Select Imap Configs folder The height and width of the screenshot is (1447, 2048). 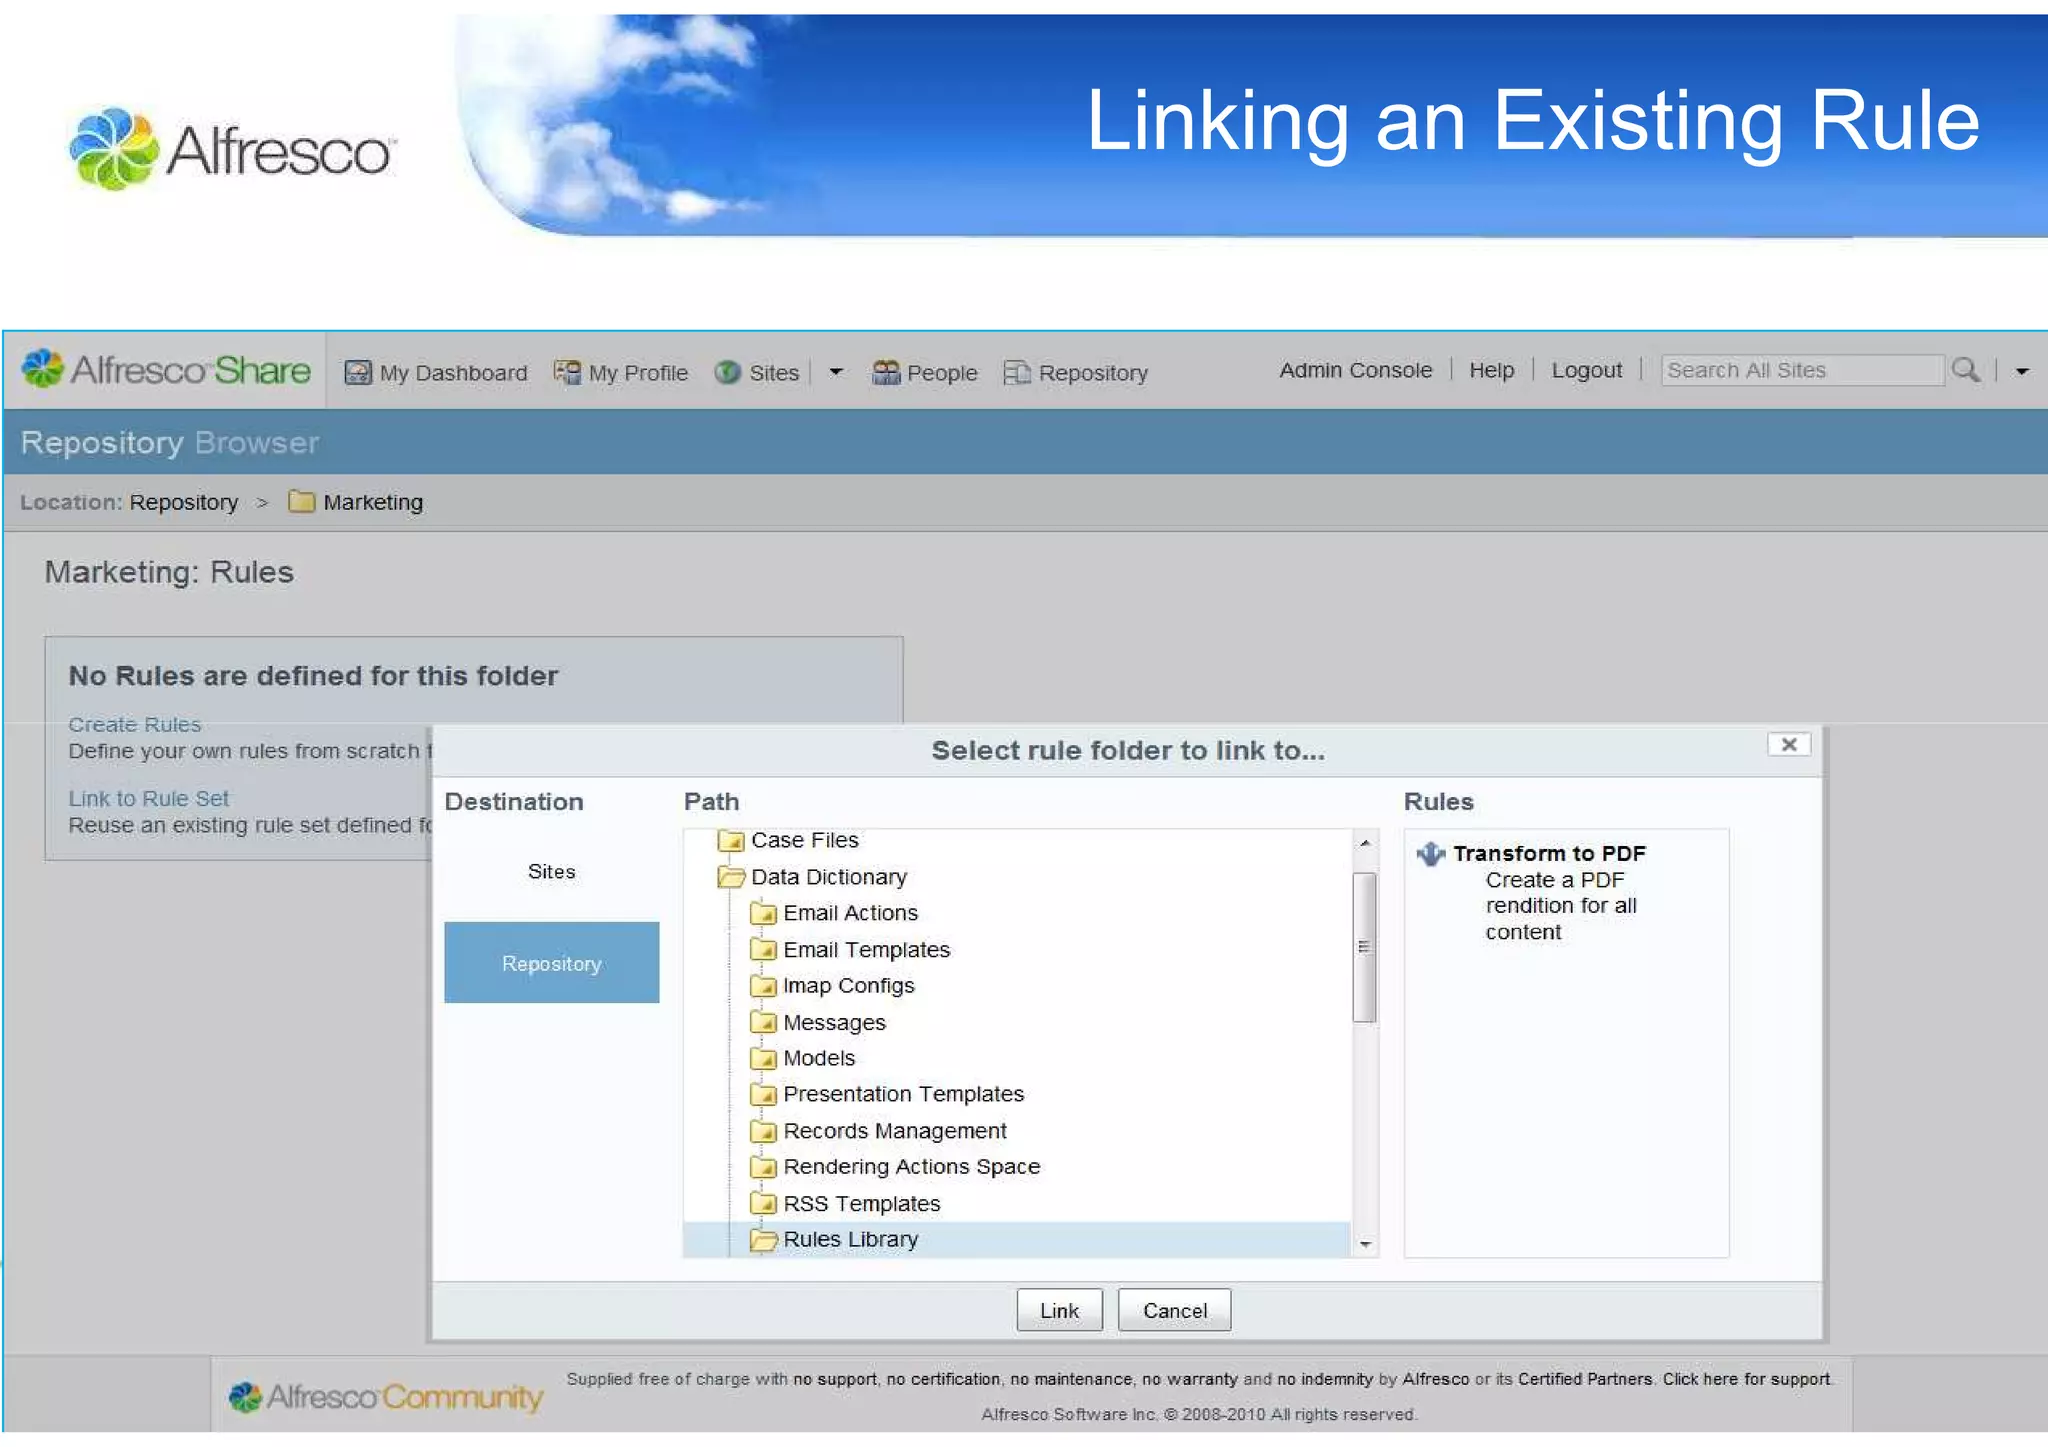click(848, 986)
